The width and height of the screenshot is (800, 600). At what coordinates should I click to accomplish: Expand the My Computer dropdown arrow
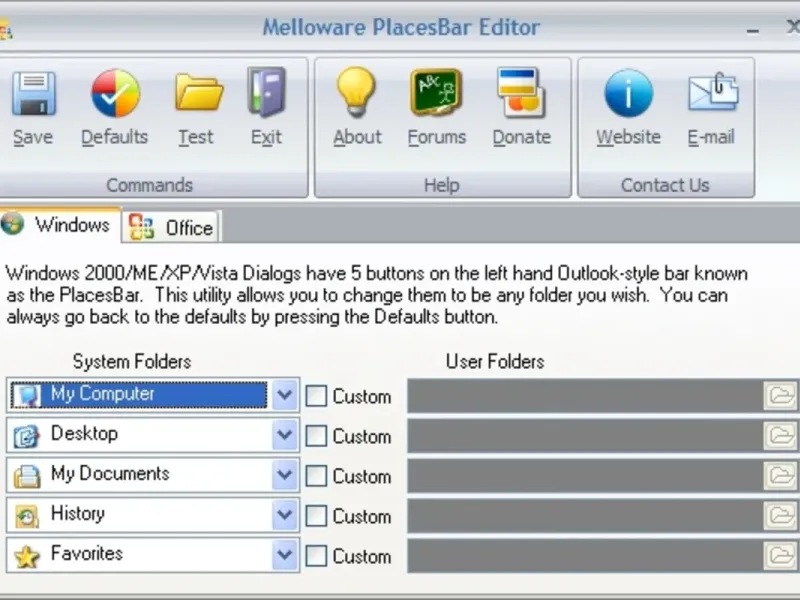tap(285, 395)
